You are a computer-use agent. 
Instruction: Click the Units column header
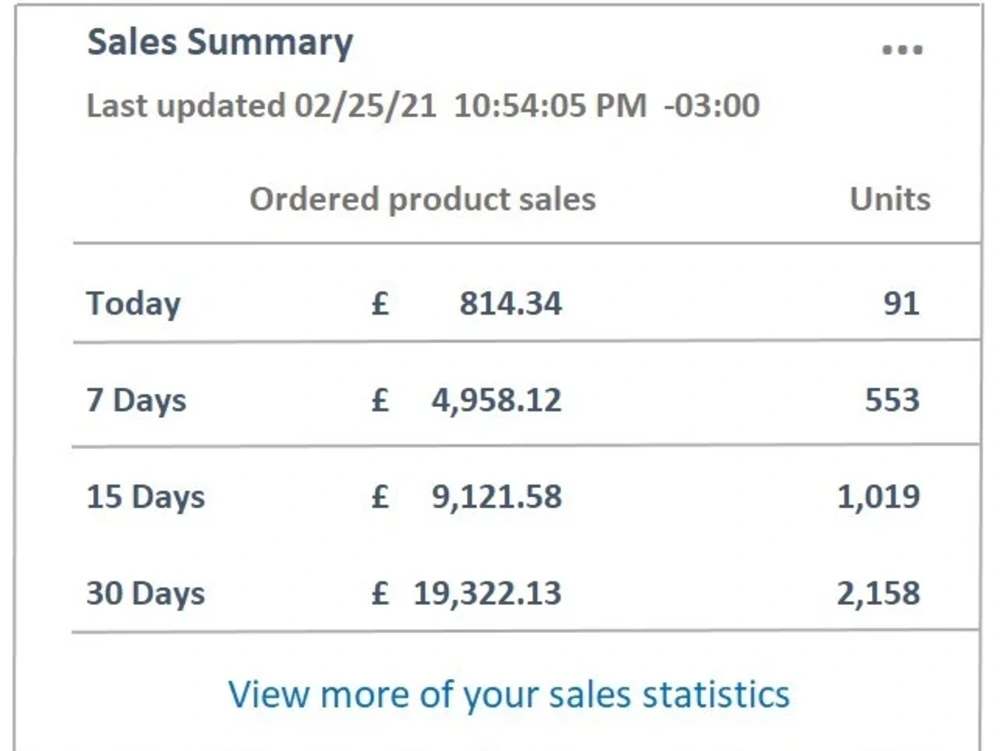click(890, 199)
